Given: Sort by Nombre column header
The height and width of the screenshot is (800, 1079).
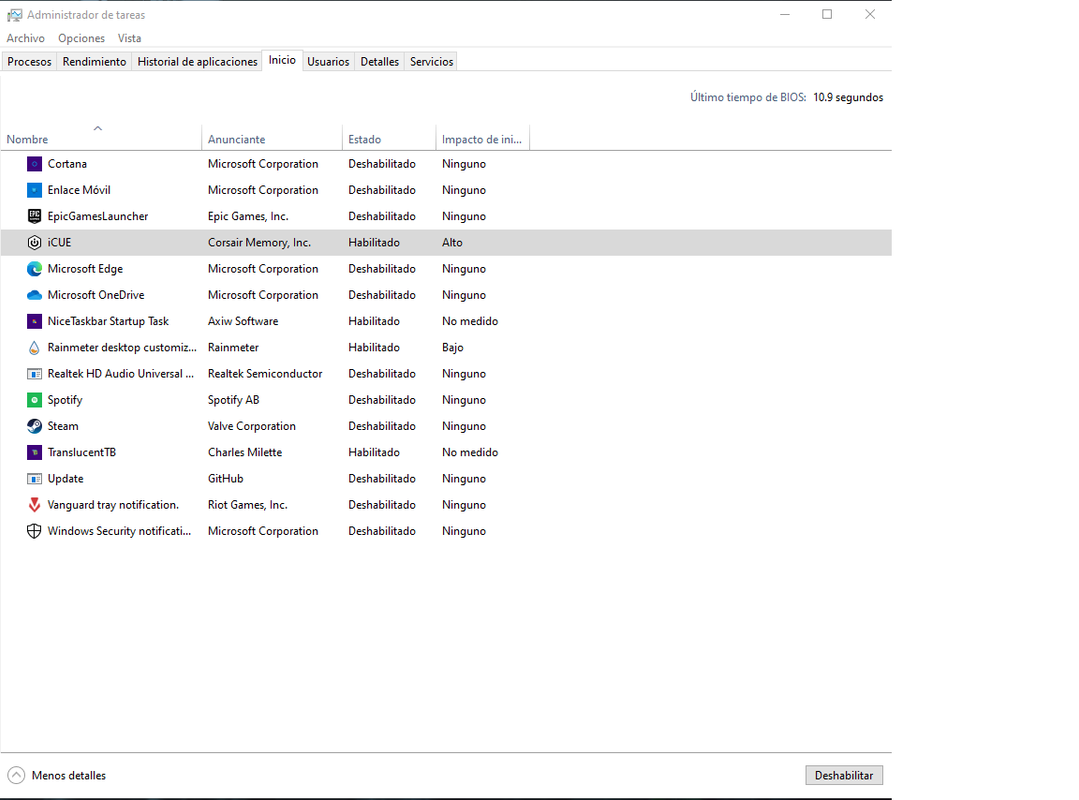Looking at the screenshot, I should point(101,139).
